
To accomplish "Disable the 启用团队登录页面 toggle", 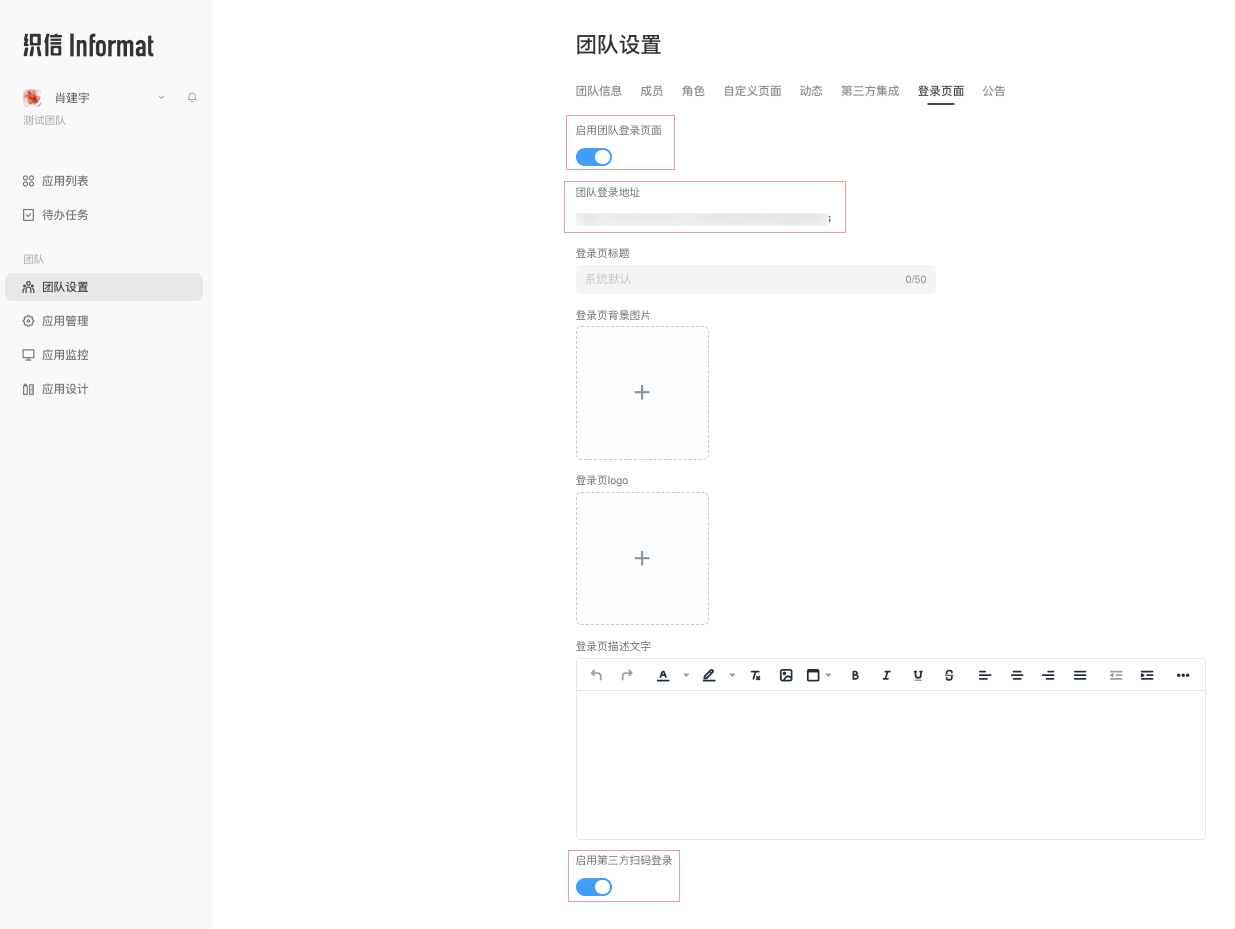I will click(x=593, y=157).
